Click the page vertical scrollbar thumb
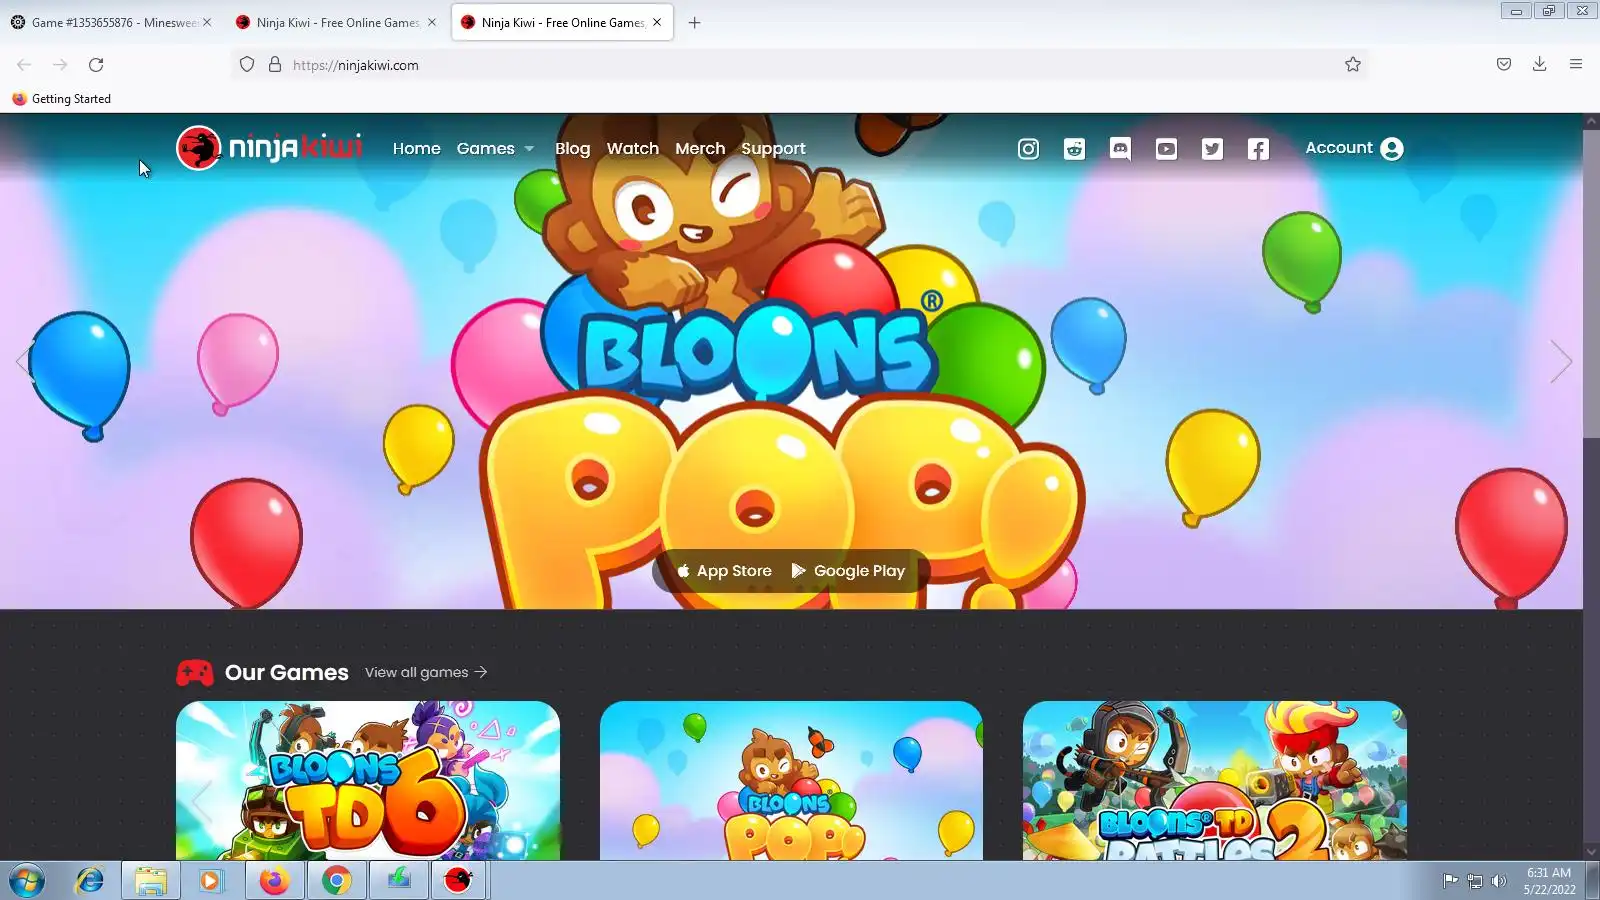 point(1591,282)
